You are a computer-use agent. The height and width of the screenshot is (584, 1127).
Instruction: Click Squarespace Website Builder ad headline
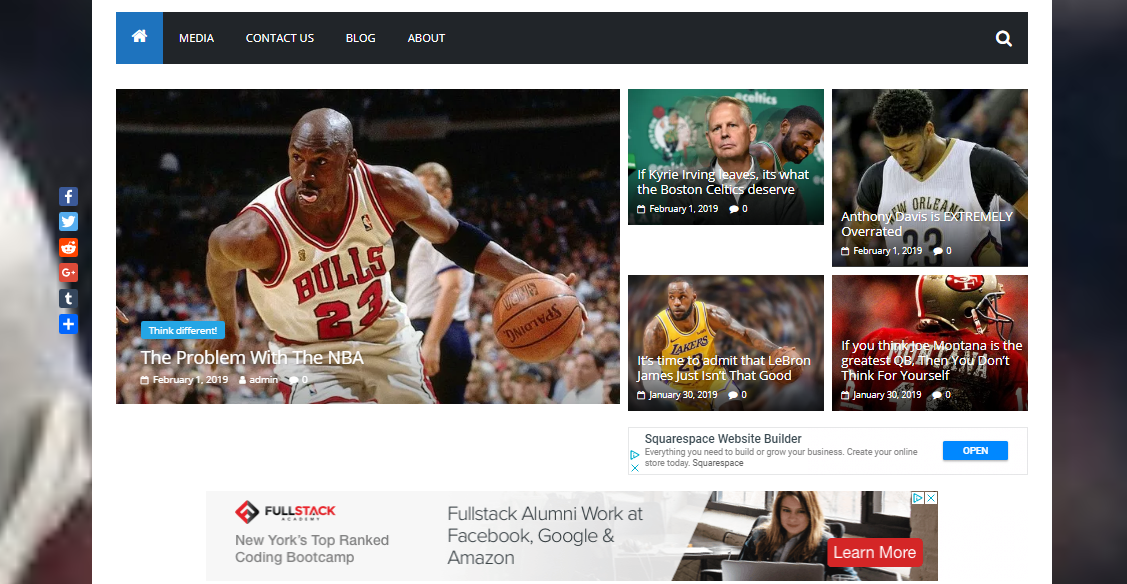[x=722, y=439]
